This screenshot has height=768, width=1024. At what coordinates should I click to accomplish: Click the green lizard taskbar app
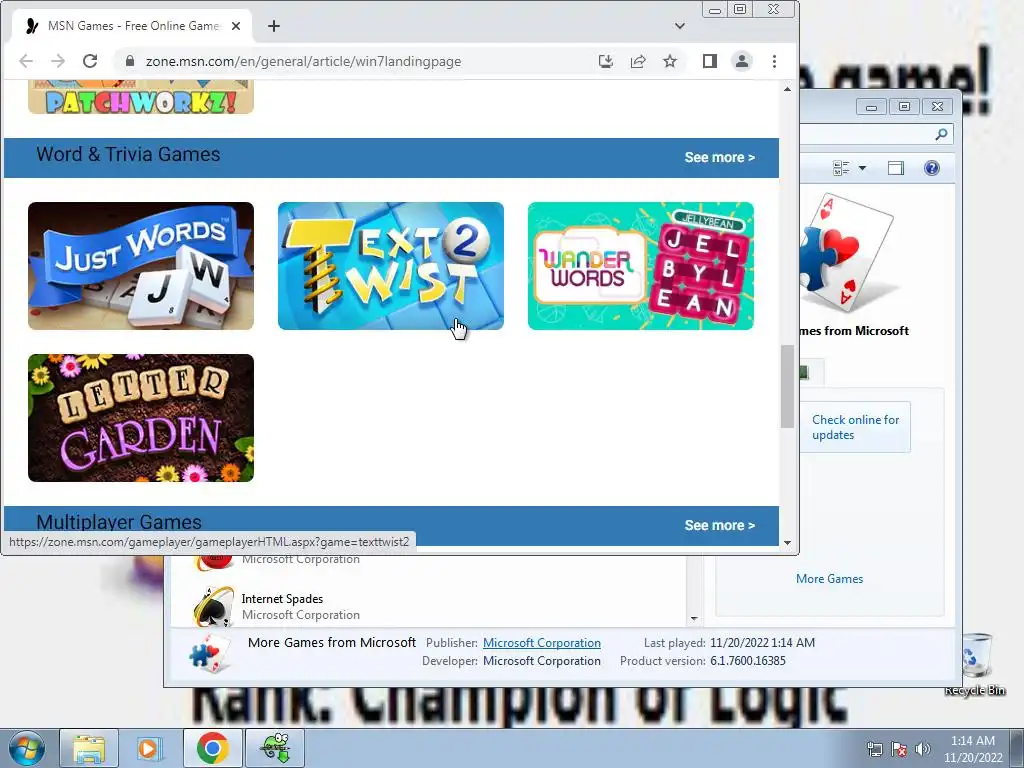(x=275, y=748)
